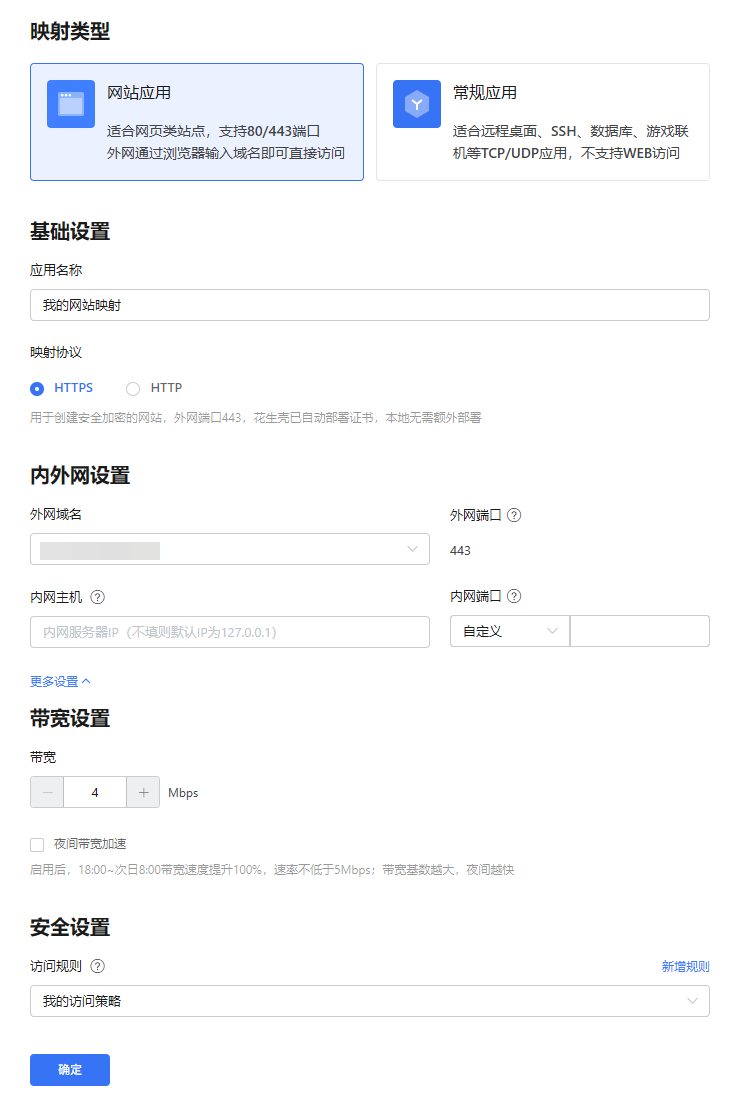Click the help icon beside 访问规则
Image resolution: width=737 pixels, height=1108 pixels.
pos(98,966)
